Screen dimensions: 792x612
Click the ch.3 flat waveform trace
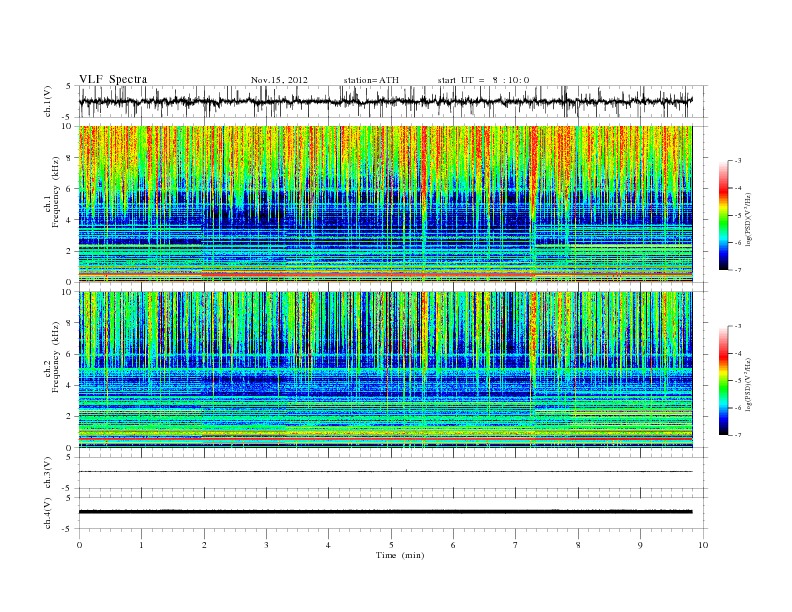[385, 472]
